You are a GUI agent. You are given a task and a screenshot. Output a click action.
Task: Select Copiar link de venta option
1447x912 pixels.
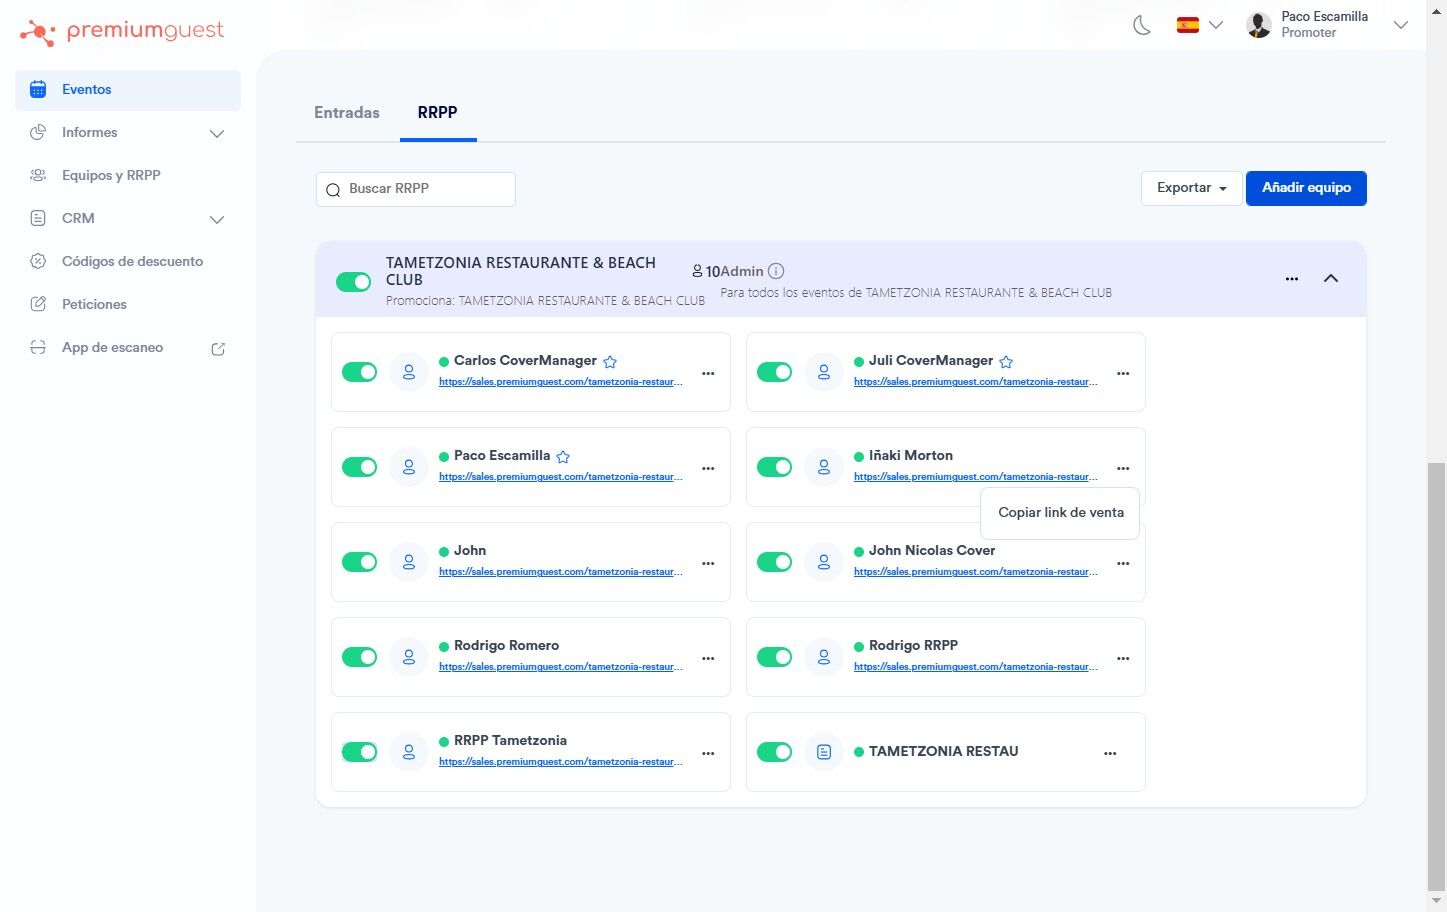1060,513
